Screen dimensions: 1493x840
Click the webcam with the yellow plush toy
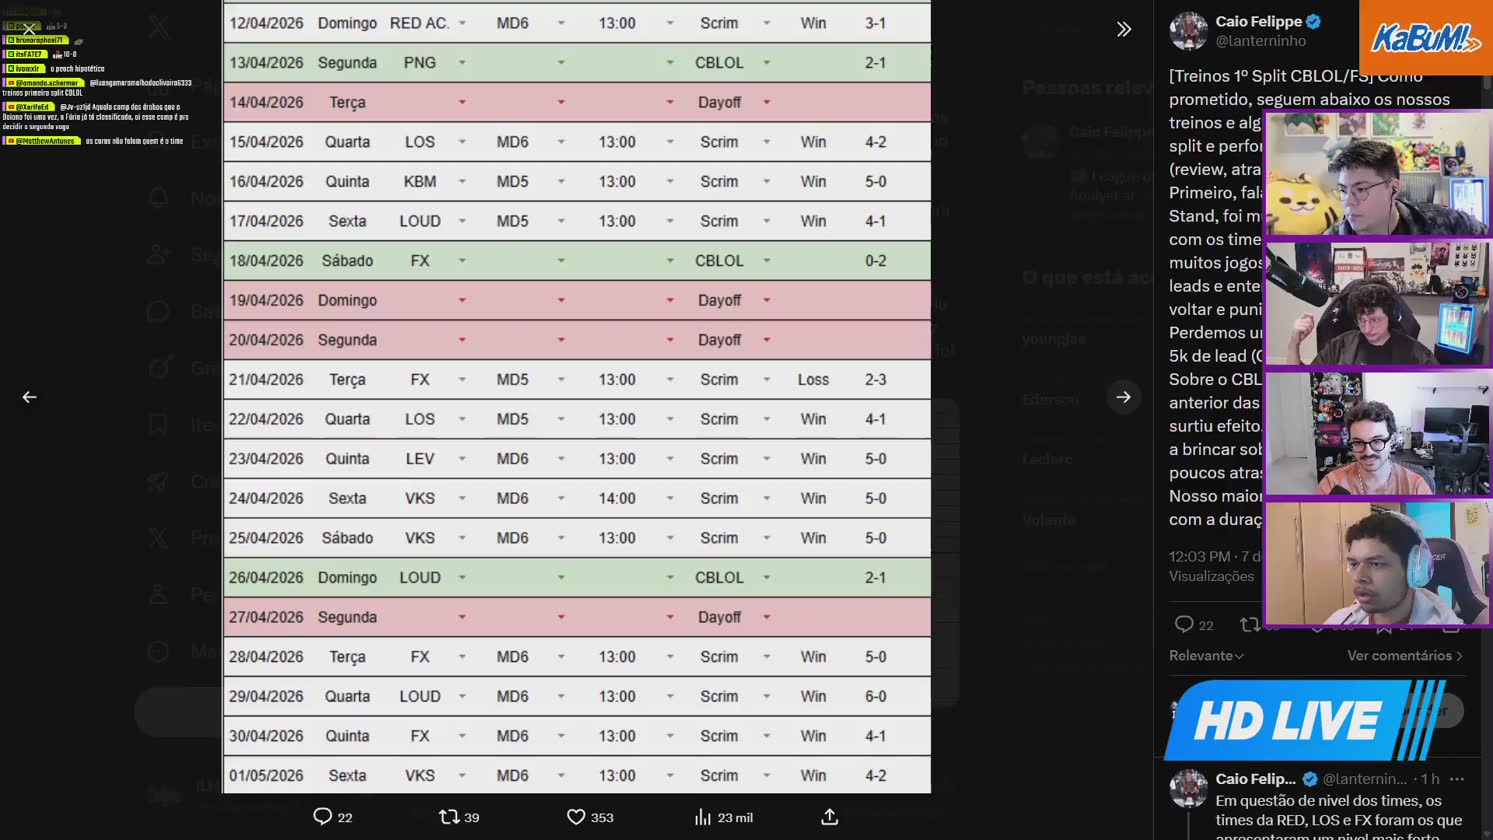click(x=1377, y=174)
